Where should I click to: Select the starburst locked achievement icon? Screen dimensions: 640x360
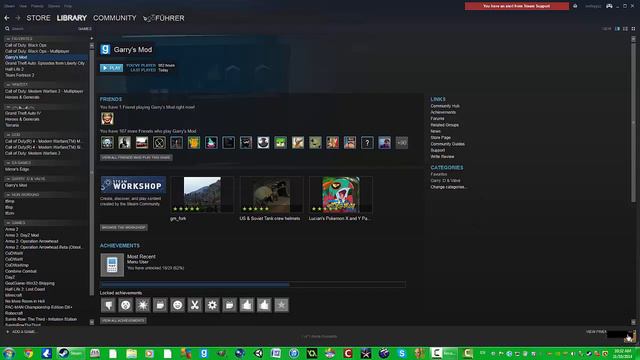pos(143,305)
